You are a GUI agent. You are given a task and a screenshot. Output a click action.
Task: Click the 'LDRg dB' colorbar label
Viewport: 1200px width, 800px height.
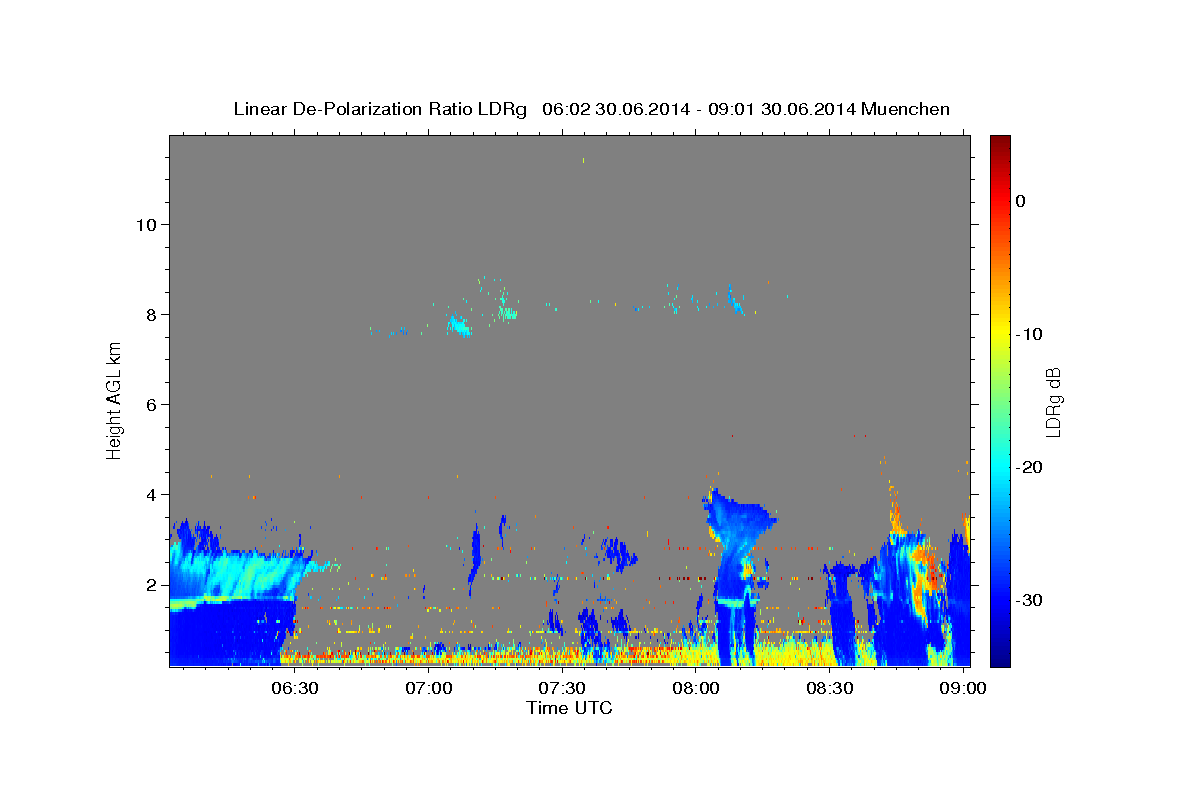pyautogui.click(x=1053, y=401)
